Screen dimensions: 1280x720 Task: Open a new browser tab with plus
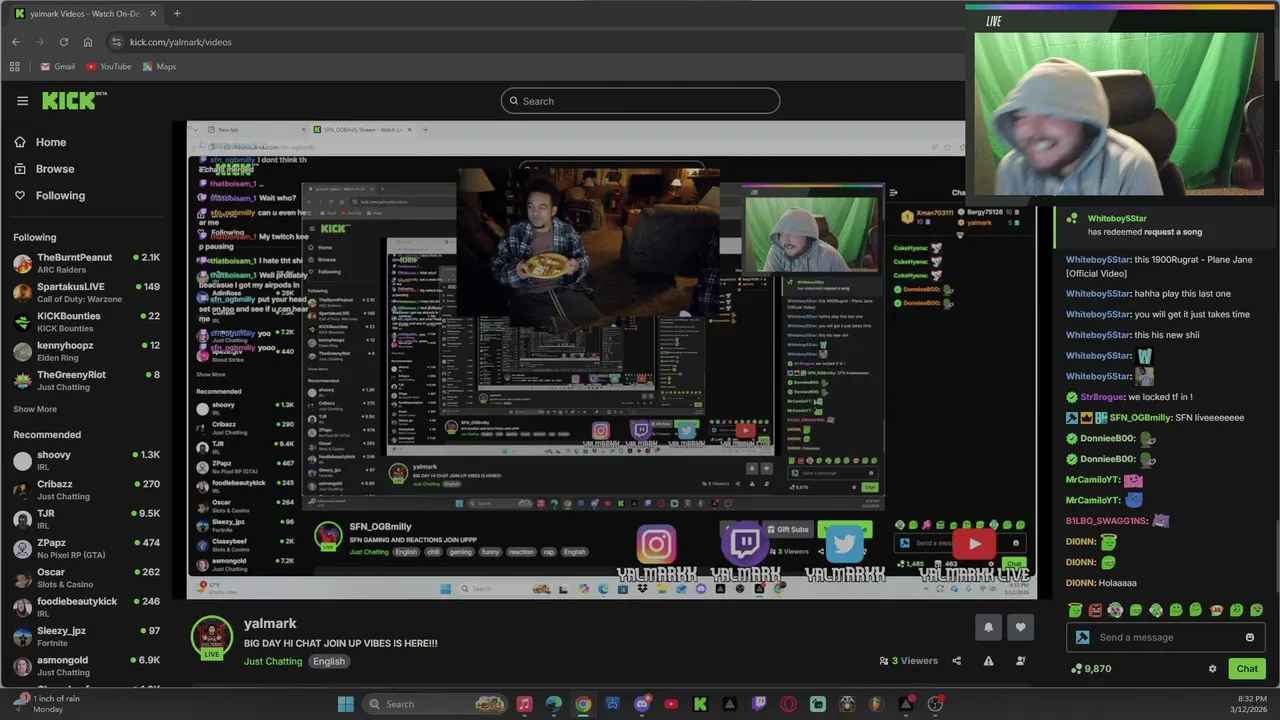tap(177, 13)
